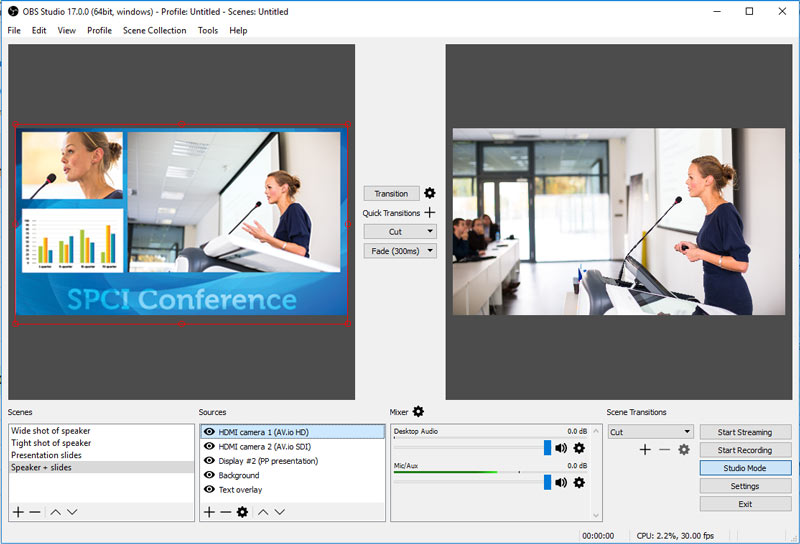Toggle visibility of HDMI camera 1 source
The image size is (800, 544).
pyautogui.click(x=209, y=432)
